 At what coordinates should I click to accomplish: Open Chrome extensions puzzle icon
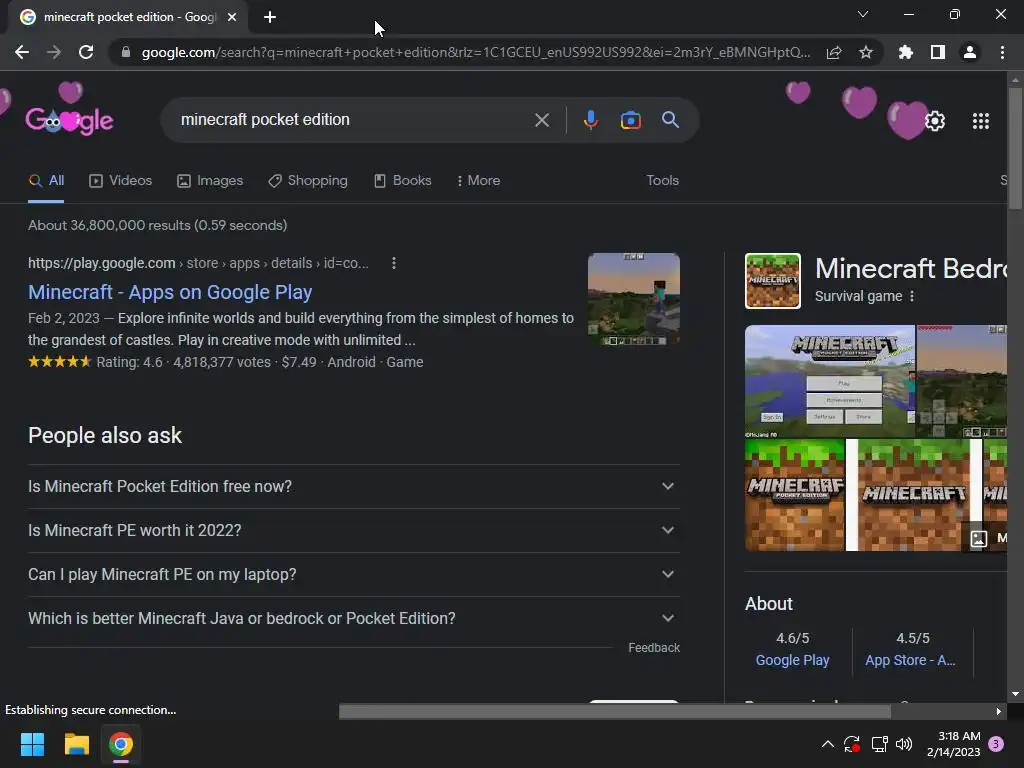pyautogui.click(x=906, y=52)
